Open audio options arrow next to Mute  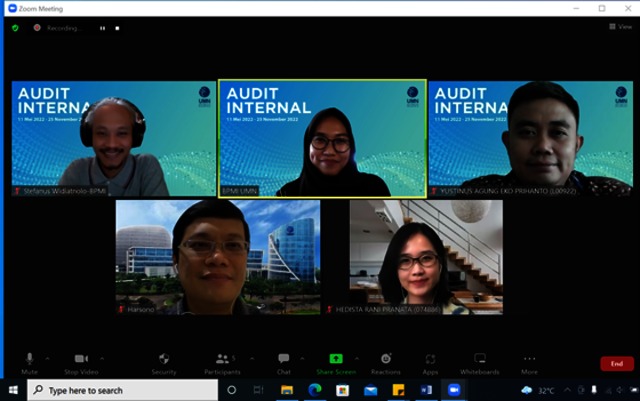[47, 359]
